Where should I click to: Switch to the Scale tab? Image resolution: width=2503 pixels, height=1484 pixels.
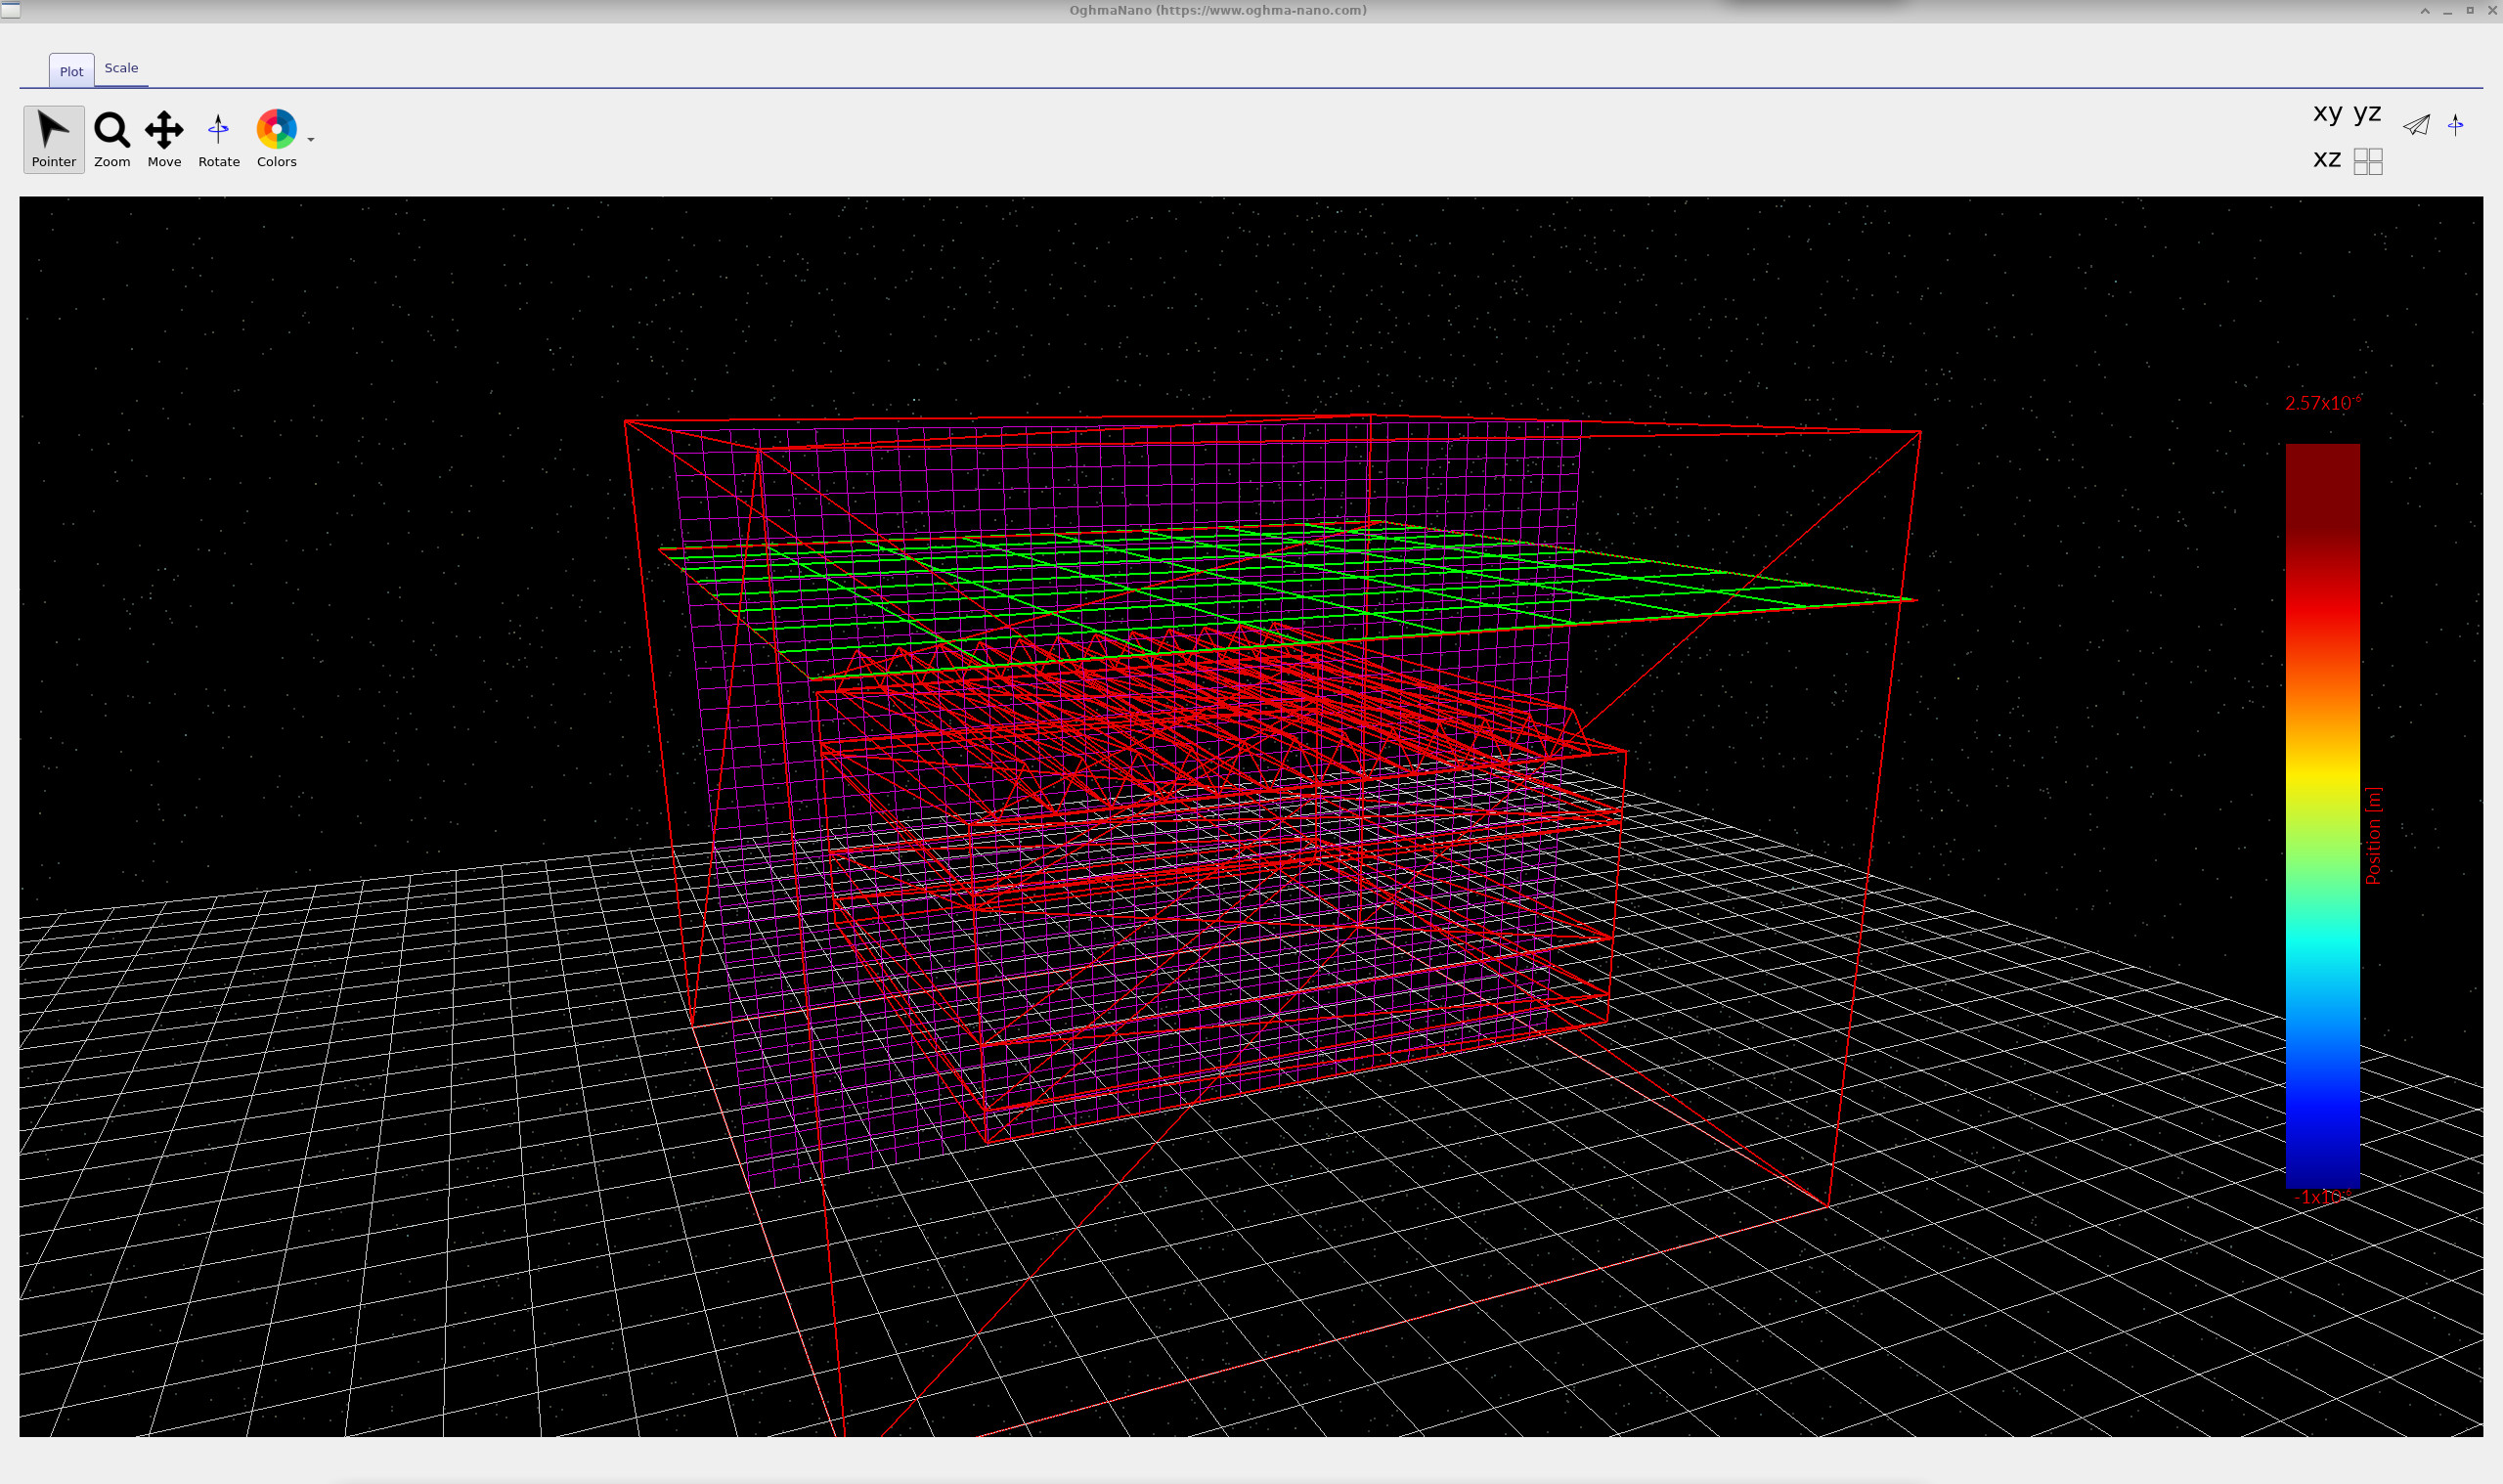click(122, 68)
